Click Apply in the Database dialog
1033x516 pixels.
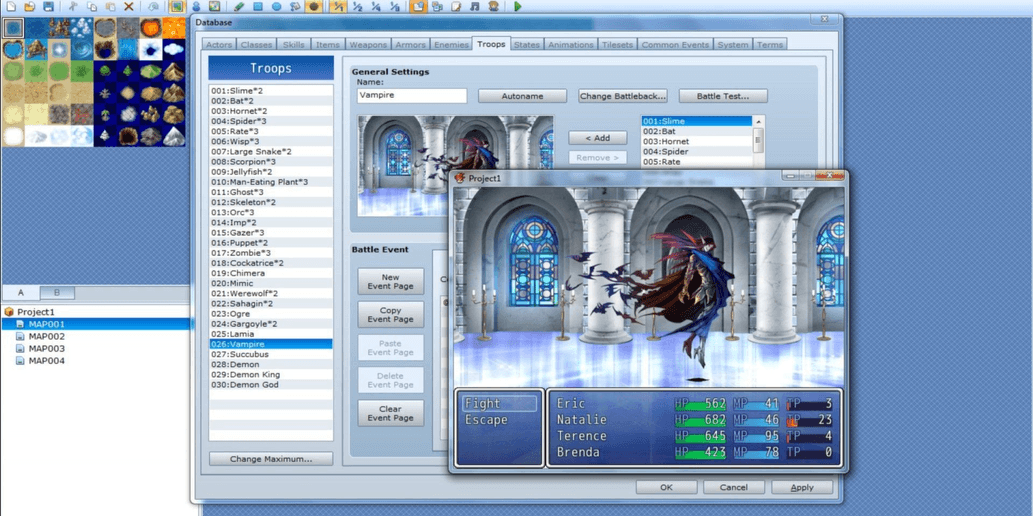[x=802, y=488]
